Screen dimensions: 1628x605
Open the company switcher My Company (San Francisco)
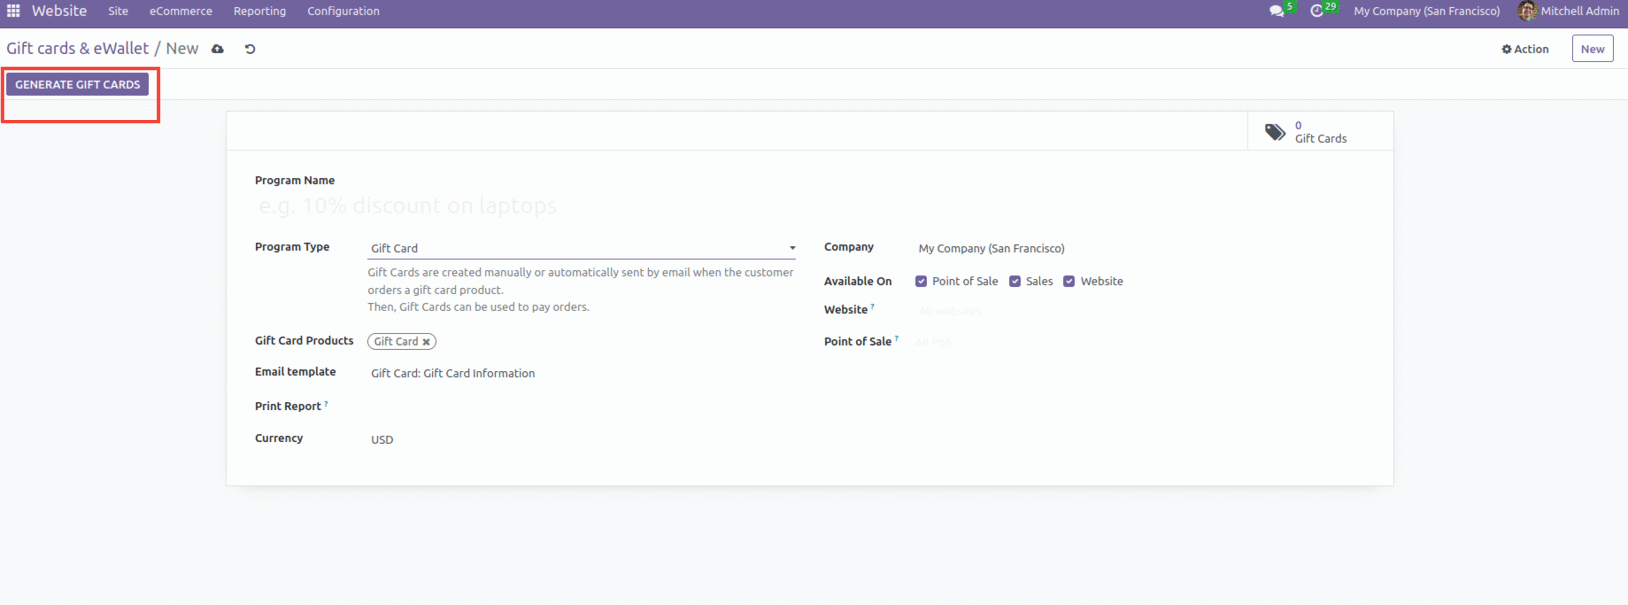(1426, 11)
